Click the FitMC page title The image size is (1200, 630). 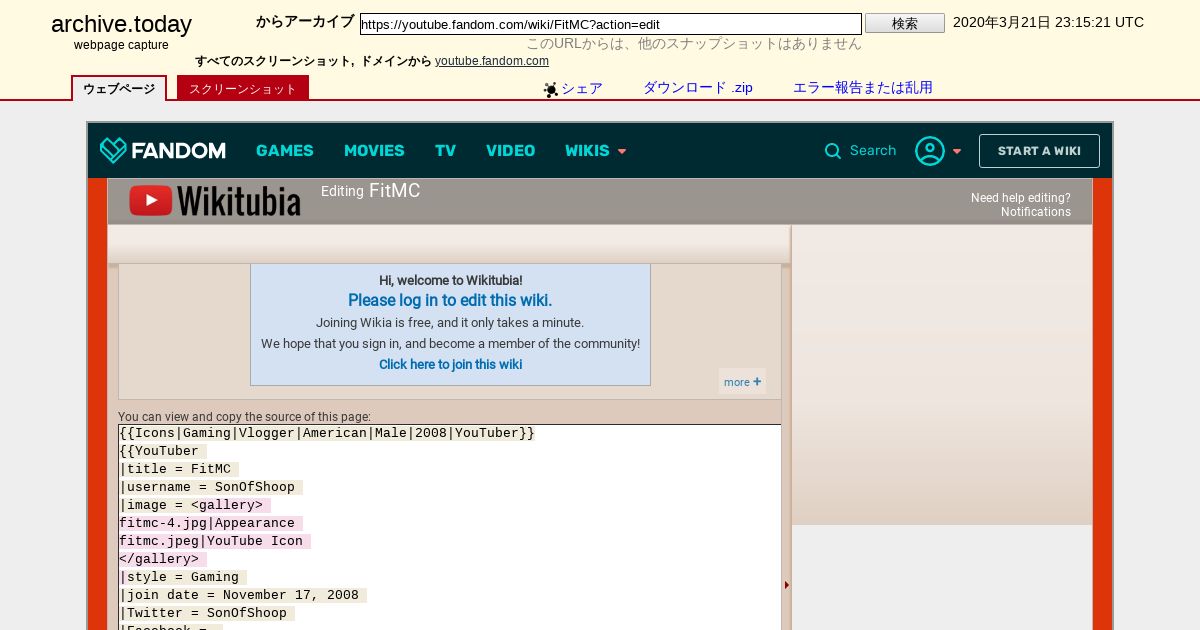pos(395,190)
